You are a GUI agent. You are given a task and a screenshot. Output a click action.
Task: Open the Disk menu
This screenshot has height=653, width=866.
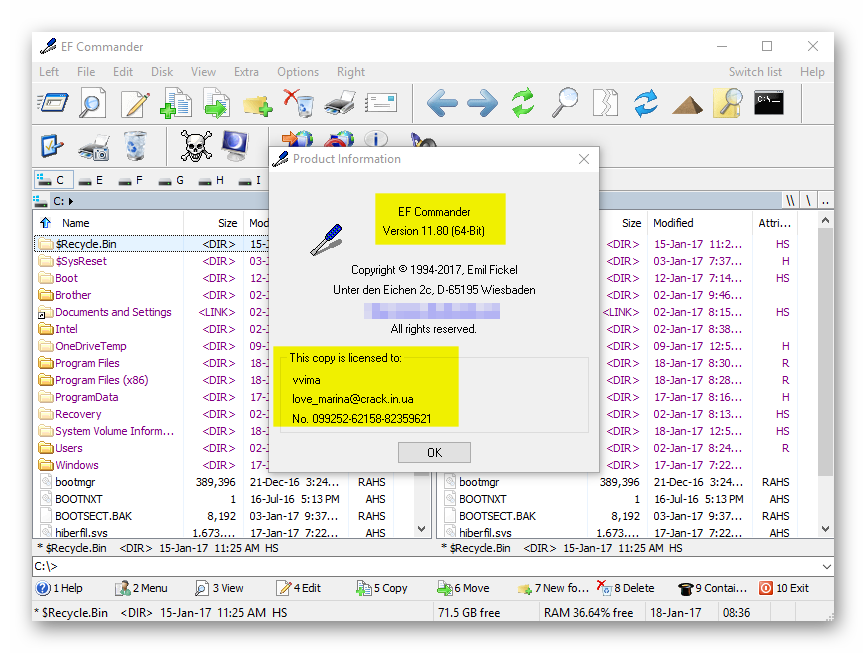point(162,72)
